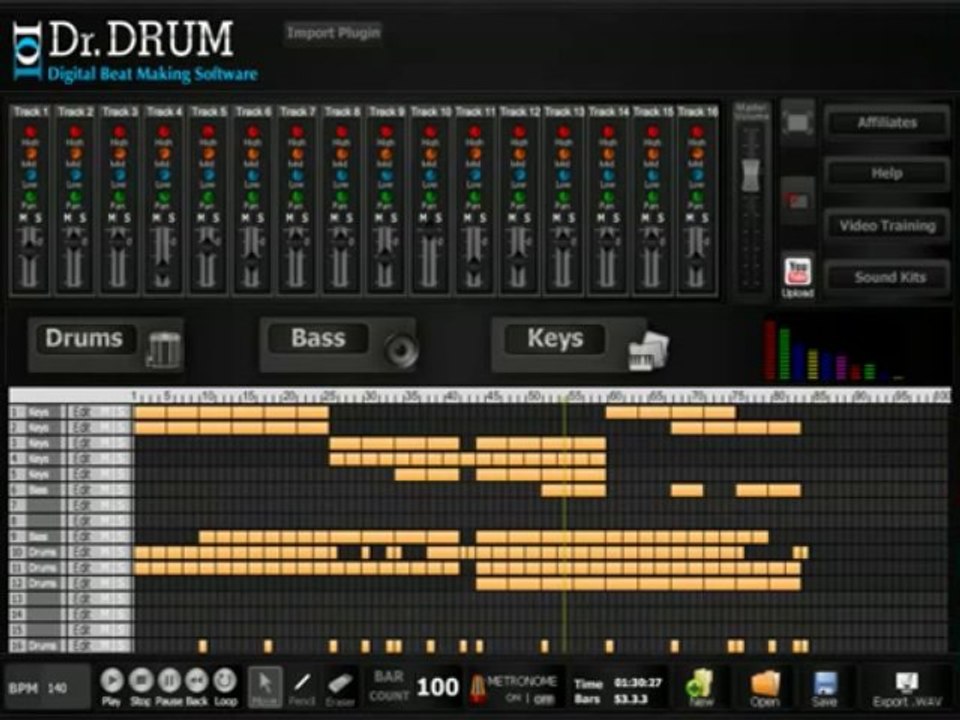The width and height of the screenshot is (960, 720).
Task: Export the beat as .WAV
Action: [907, 688]
